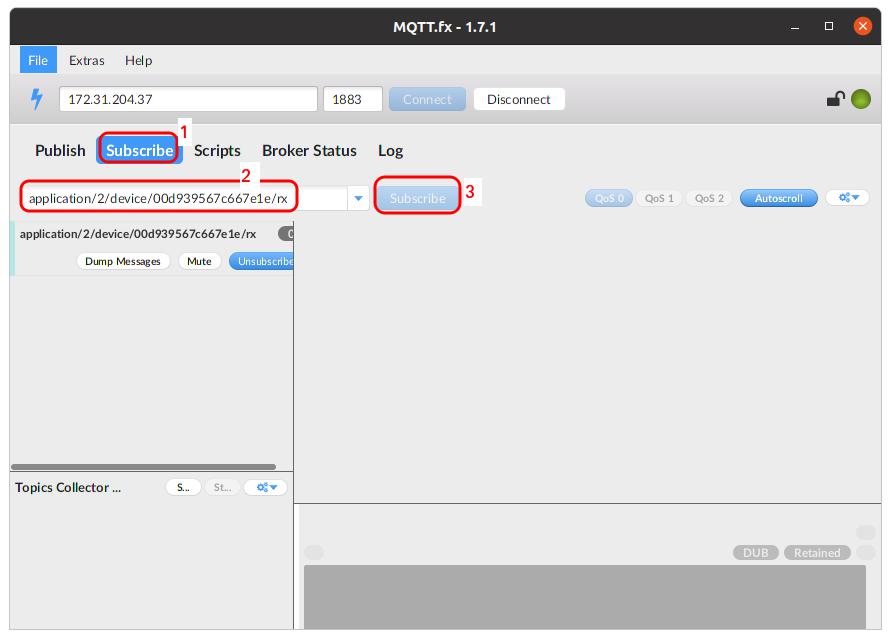The height and width of the screenshot is (639, 891).
Task: Expand the topic dropdown arrow
Action: click(359, 198)
